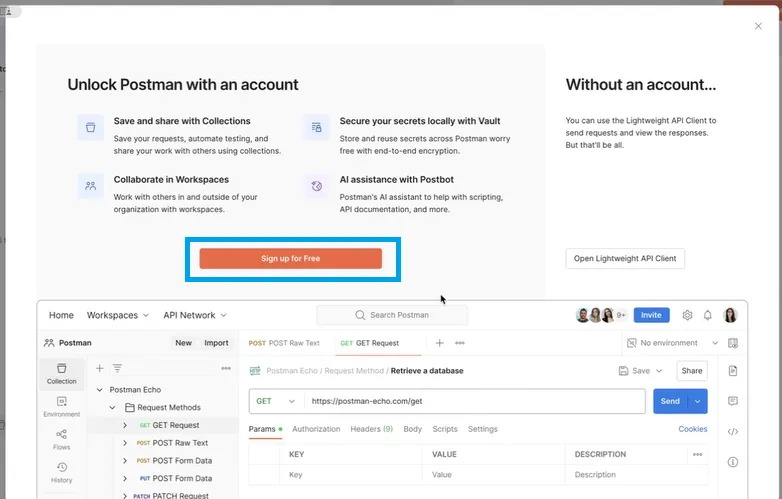Switch to the GET Request tab

click(x=370, y=343)
